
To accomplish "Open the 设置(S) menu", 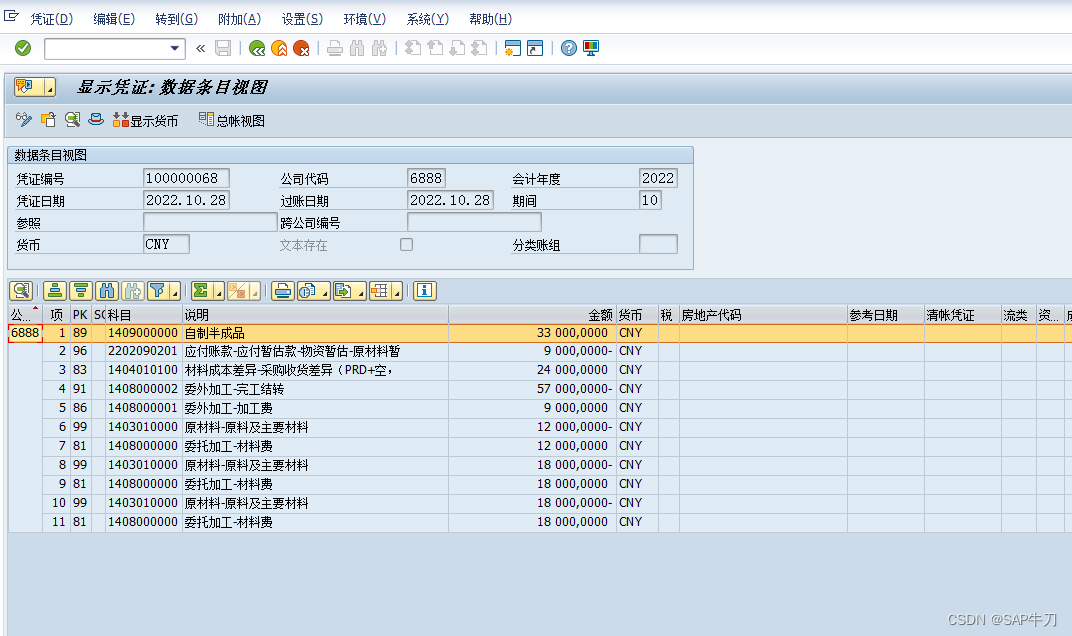I will tap(302, 19).
